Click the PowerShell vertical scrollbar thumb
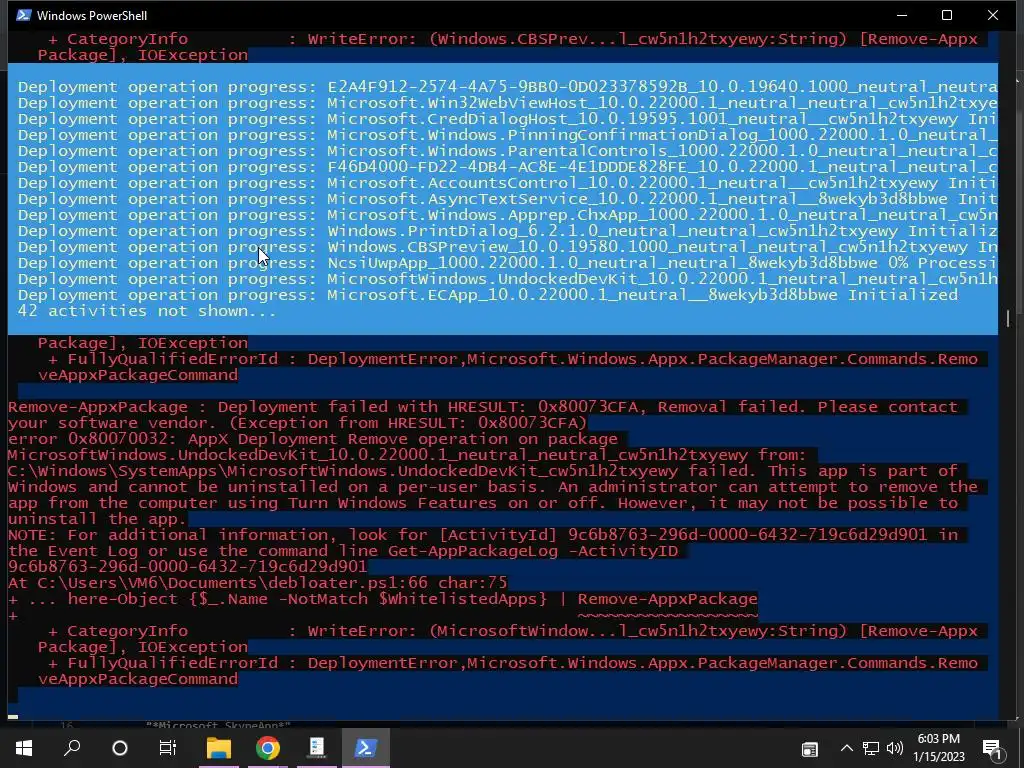Screen dimensions: 1024x768 [1008, 319]
